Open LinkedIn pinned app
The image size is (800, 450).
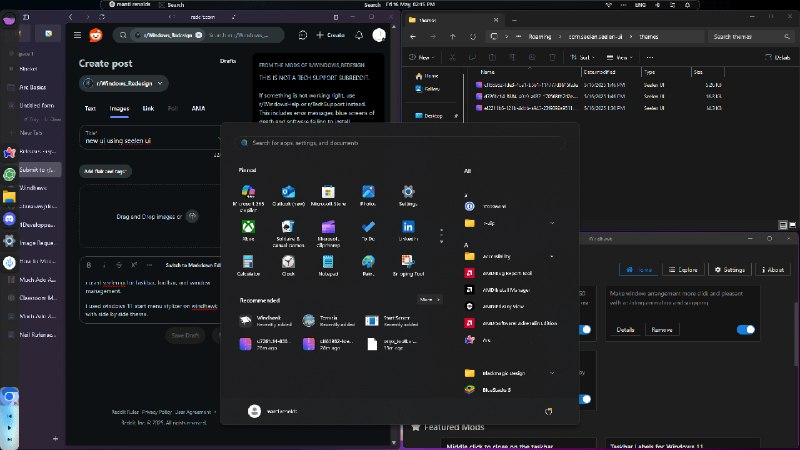click(x=408, y=230)
